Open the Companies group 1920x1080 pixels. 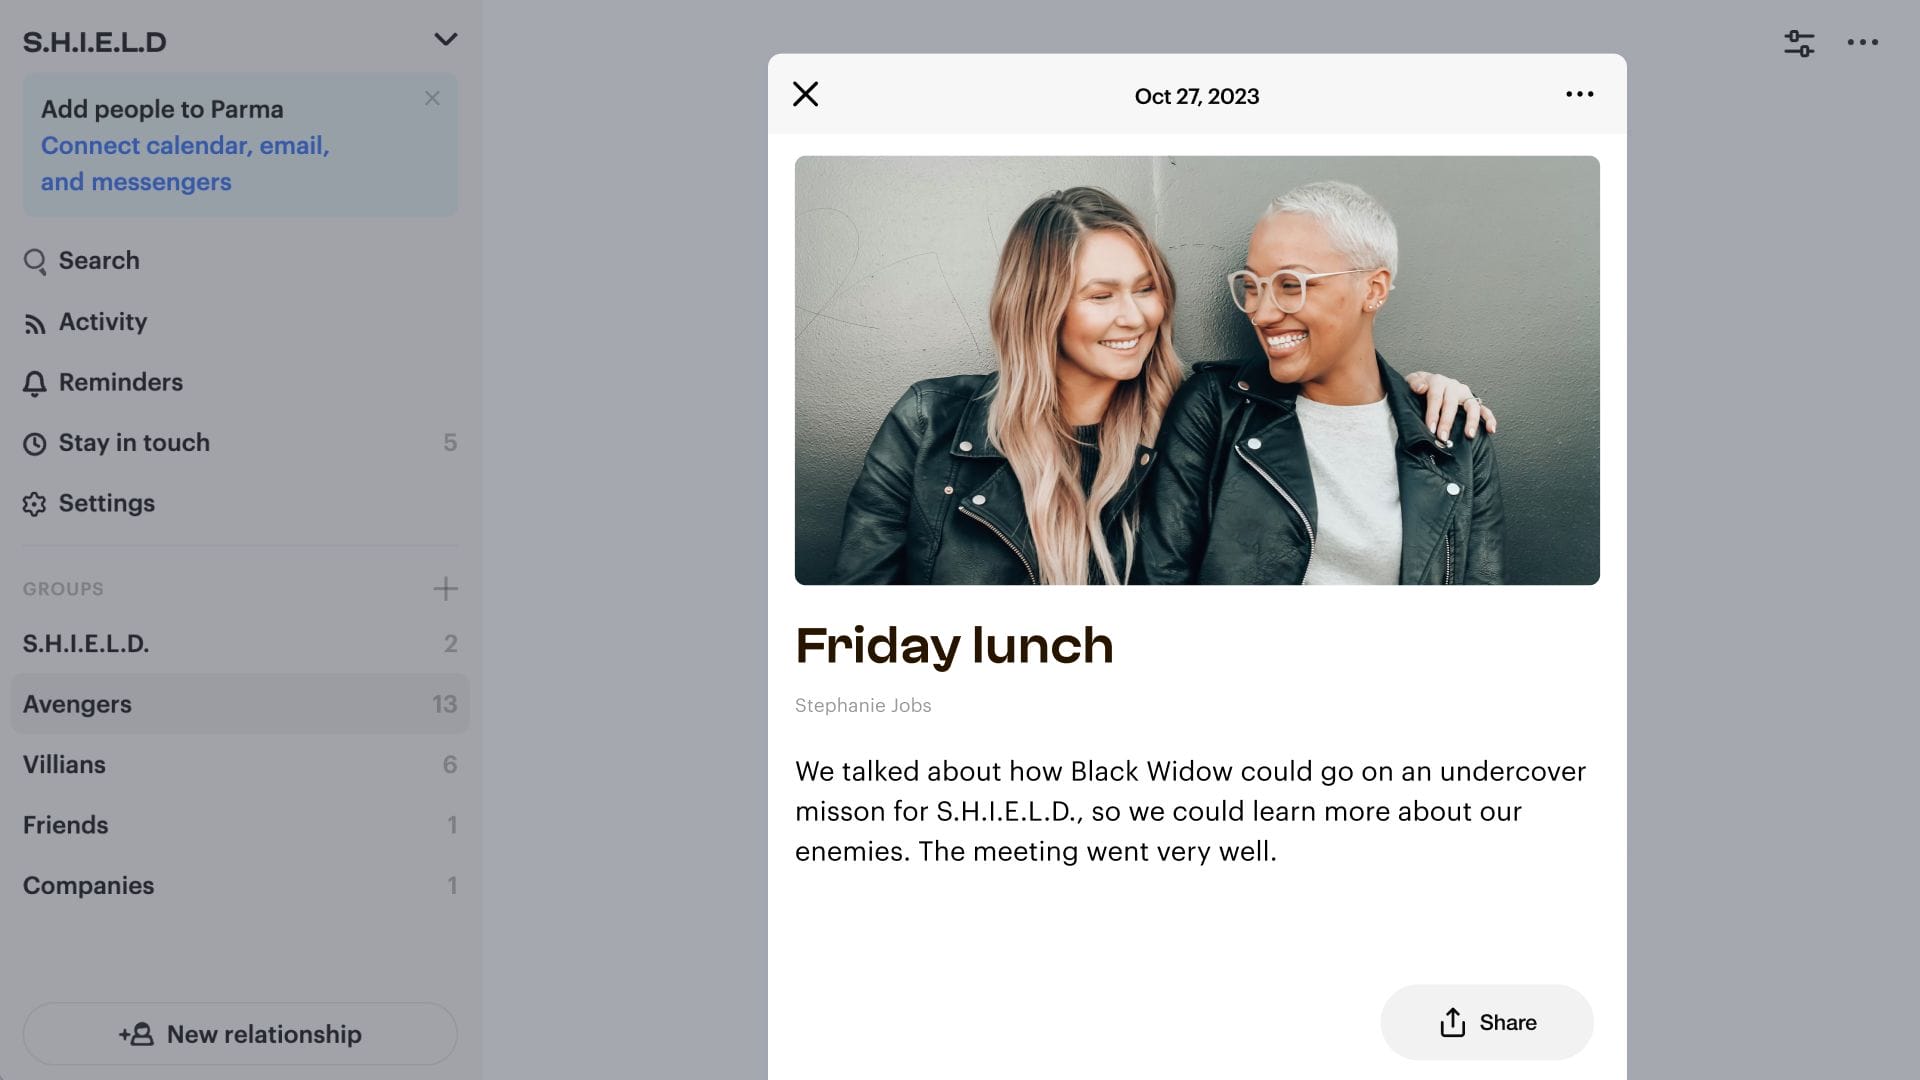tap(240, 886)
